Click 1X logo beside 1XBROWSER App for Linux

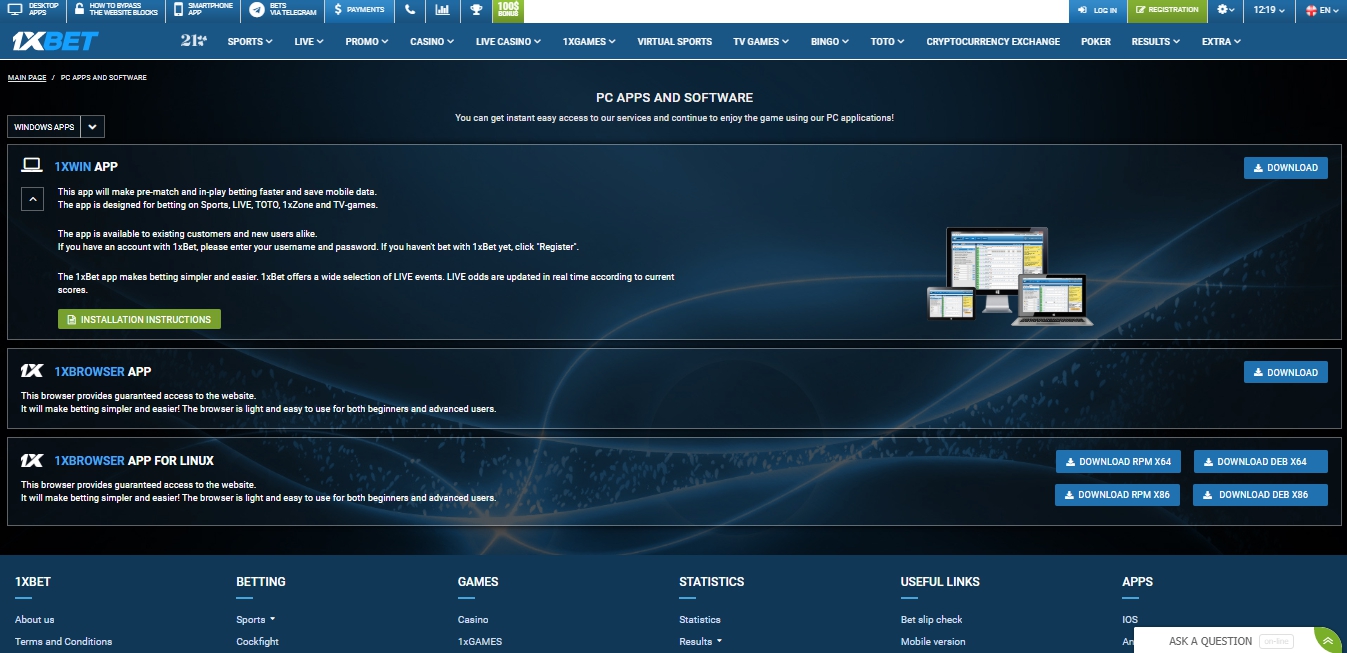[x=32, y=460]
